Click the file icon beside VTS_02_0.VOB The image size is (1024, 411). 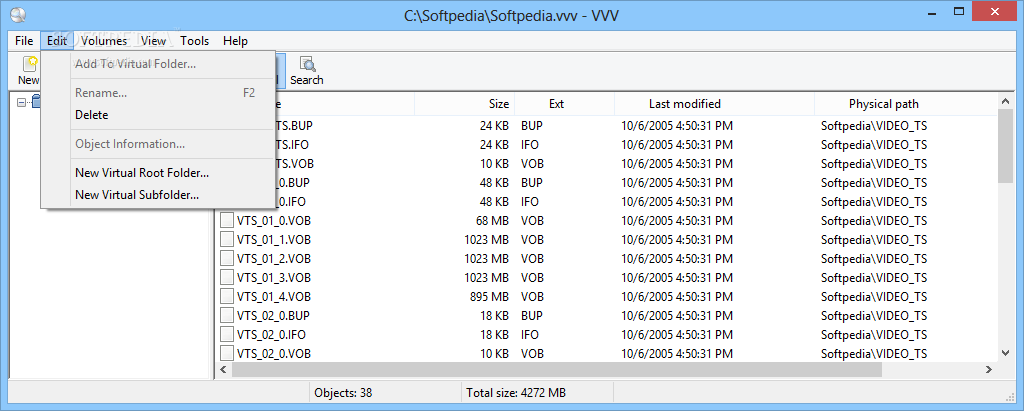coord(227,353)
